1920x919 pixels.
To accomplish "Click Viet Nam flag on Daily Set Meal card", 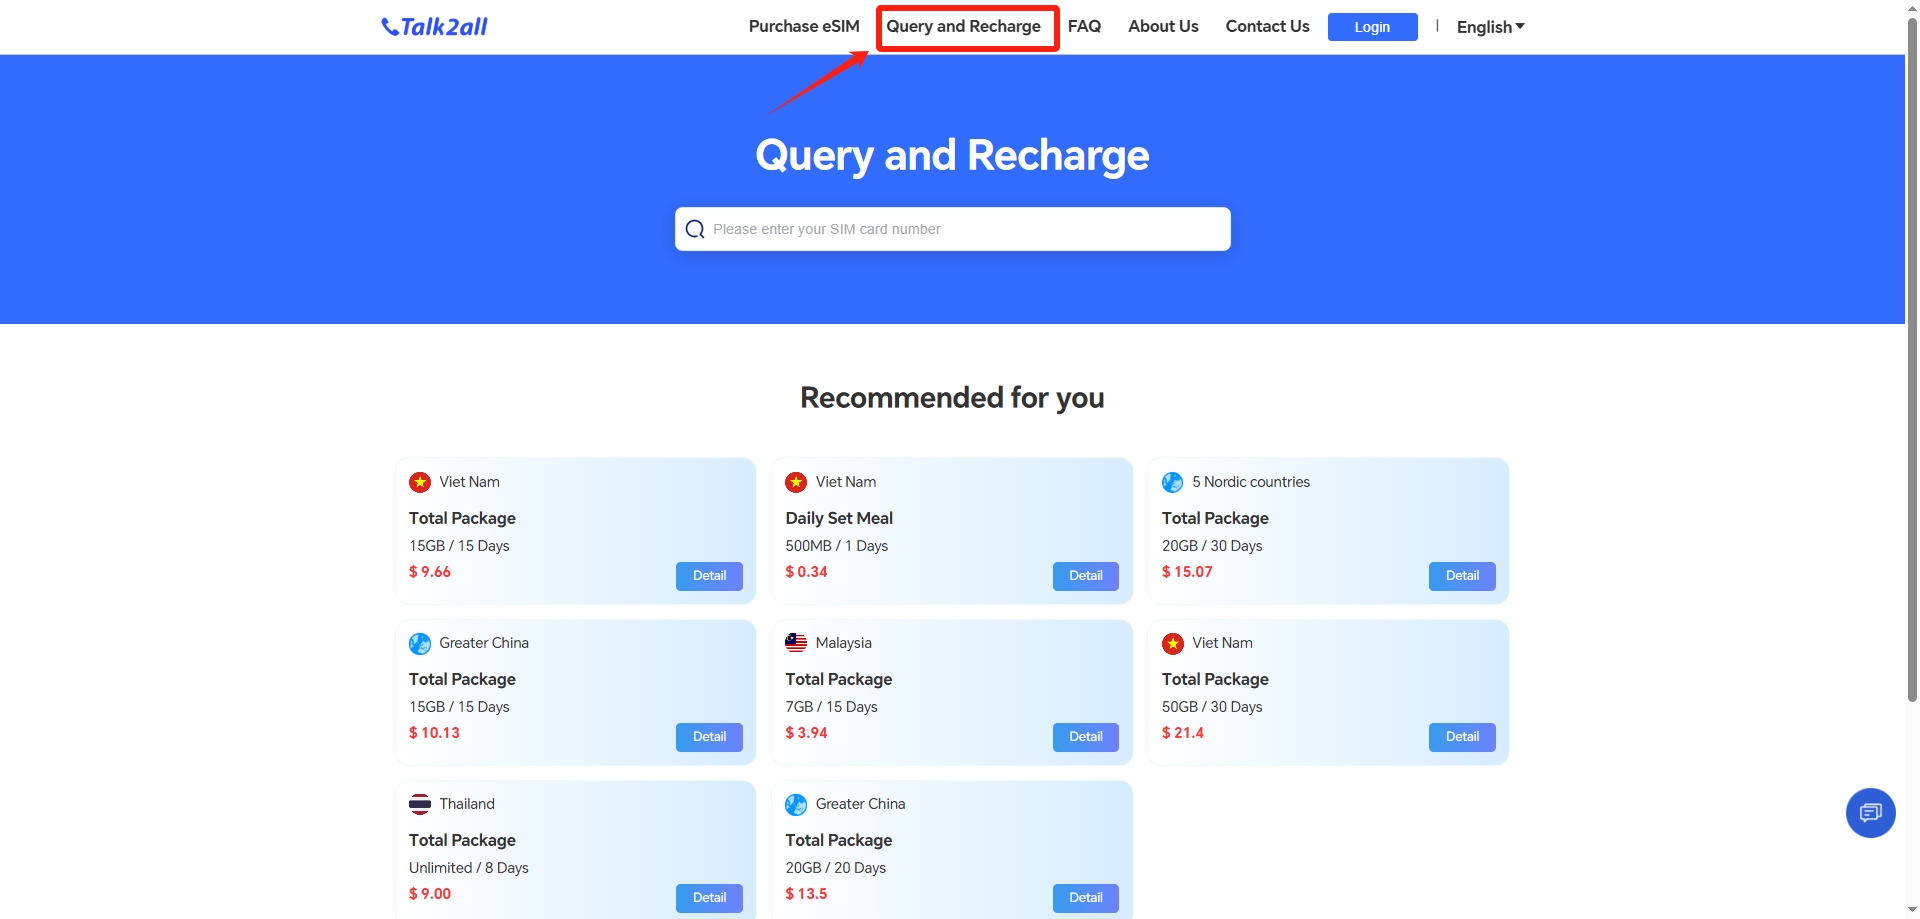I will (x=796, y=482).
